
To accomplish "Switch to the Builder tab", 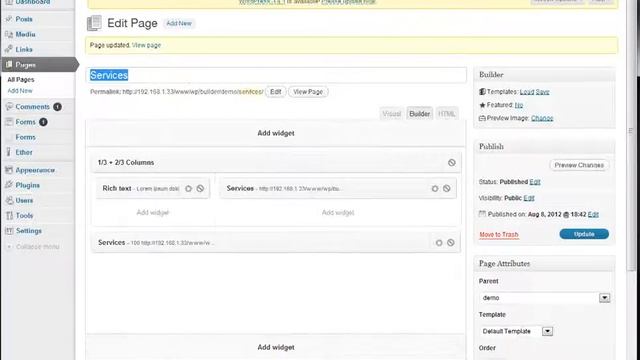I will tap(420, 114).
